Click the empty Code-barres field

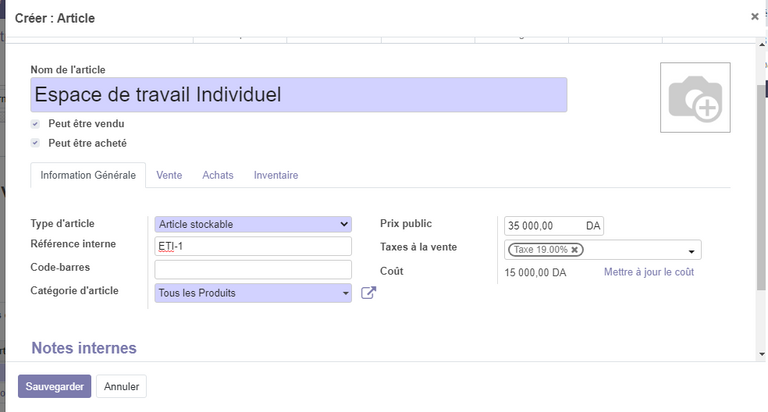coord(253,269)
